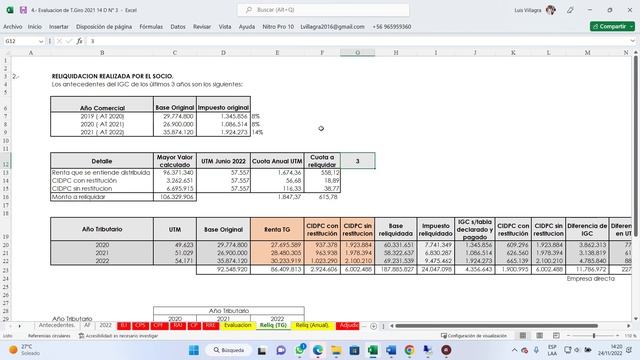
Task: Click the add new sheet plus icon
Action: (x=373, y=326)
